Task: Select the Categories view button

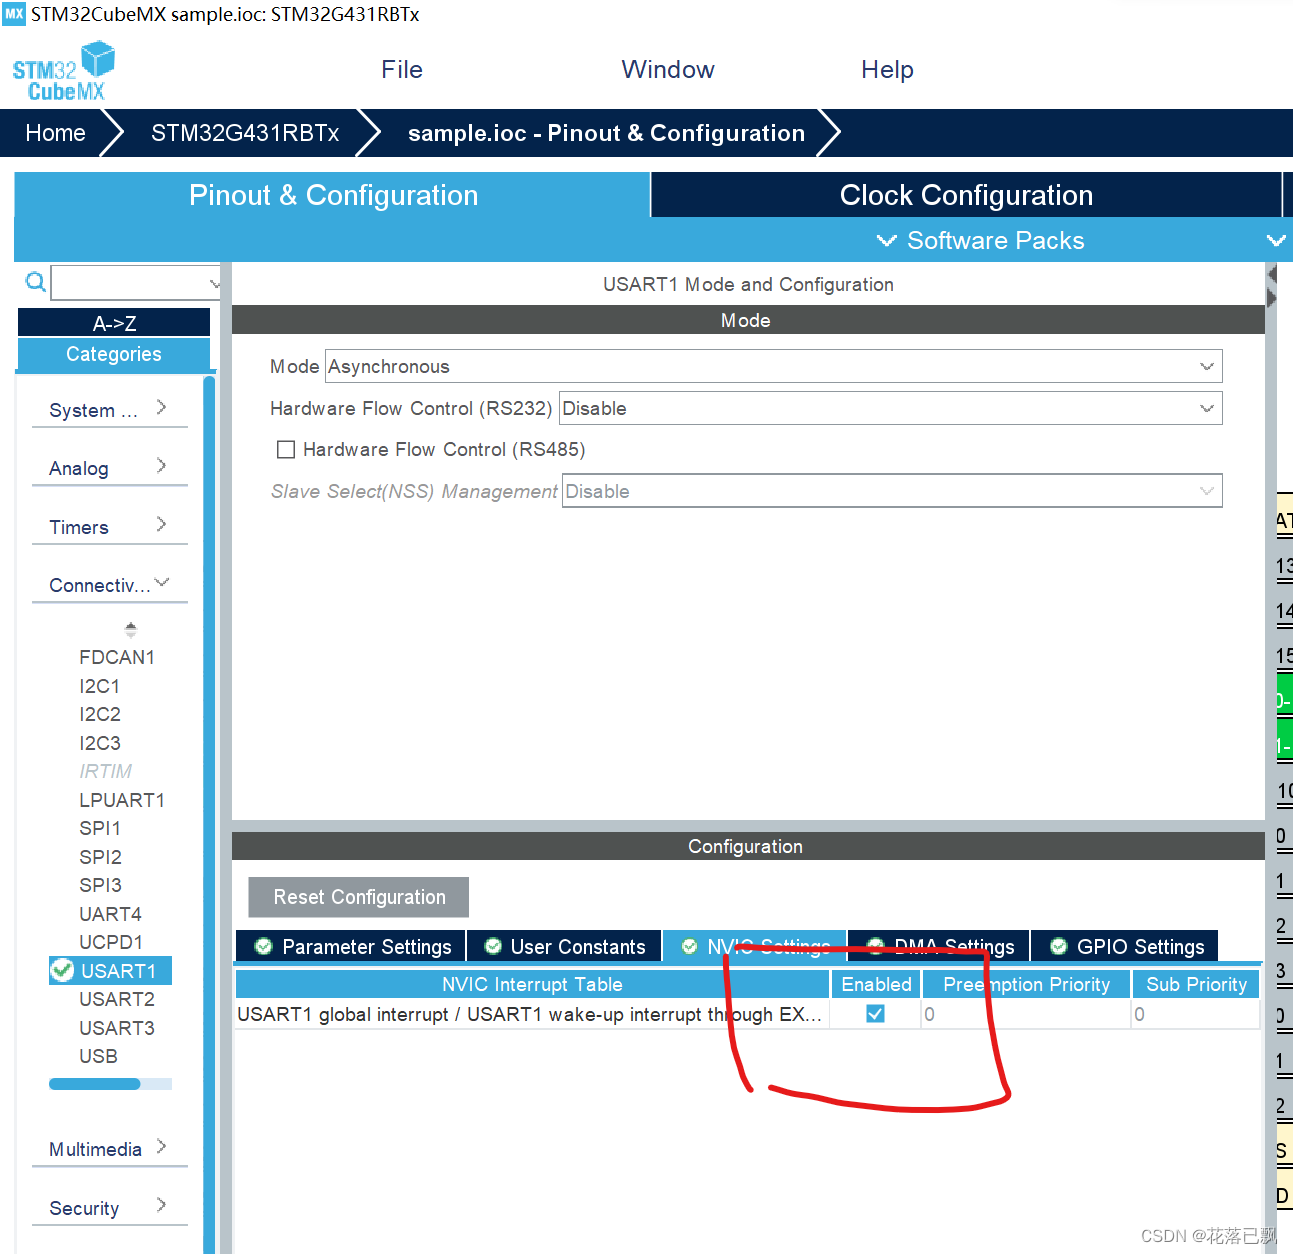Action: pyautogui.click(x=114, y=354)
